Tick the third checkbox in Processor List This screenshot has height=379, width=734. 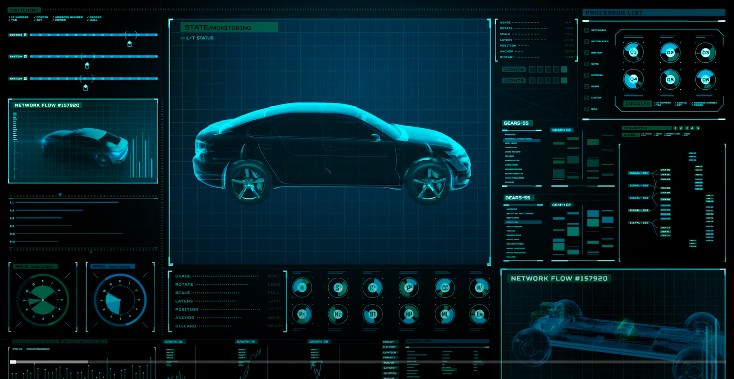(586, 53)
